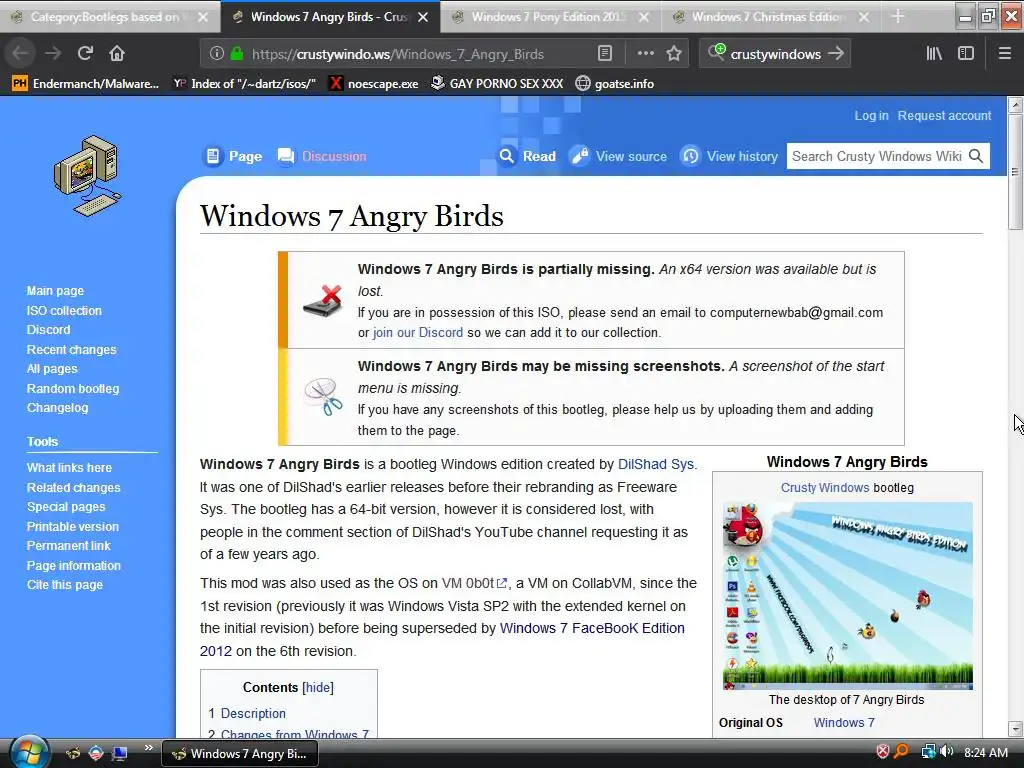The width and height of the screenshot is (1024, 768).
Task: Open Index of /~dartz/isos/ bookmark
Action: 244,84
